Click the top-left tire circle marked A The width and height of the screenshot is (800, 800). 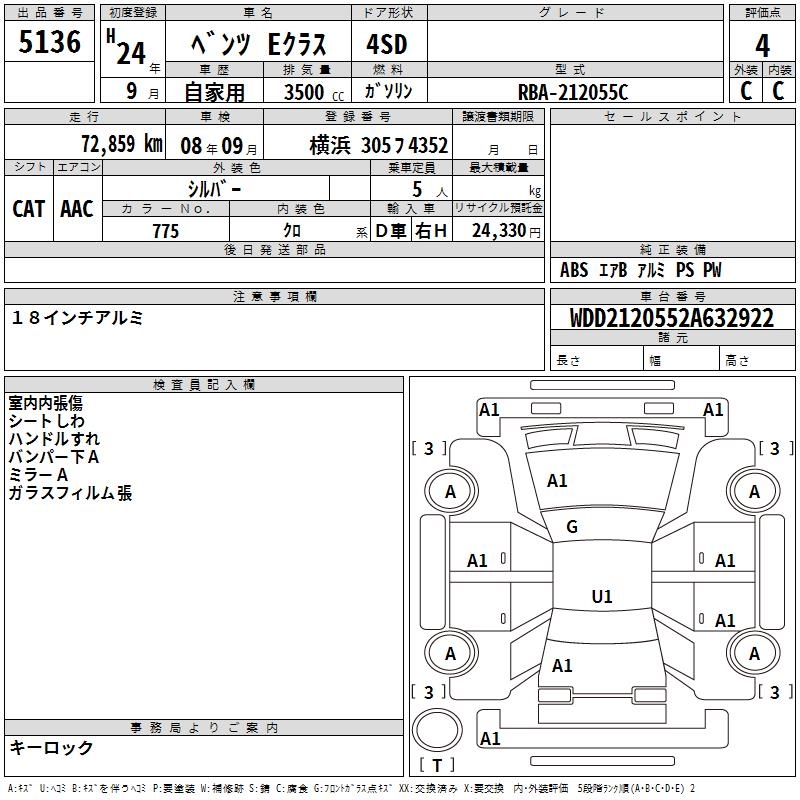point(450,491)
